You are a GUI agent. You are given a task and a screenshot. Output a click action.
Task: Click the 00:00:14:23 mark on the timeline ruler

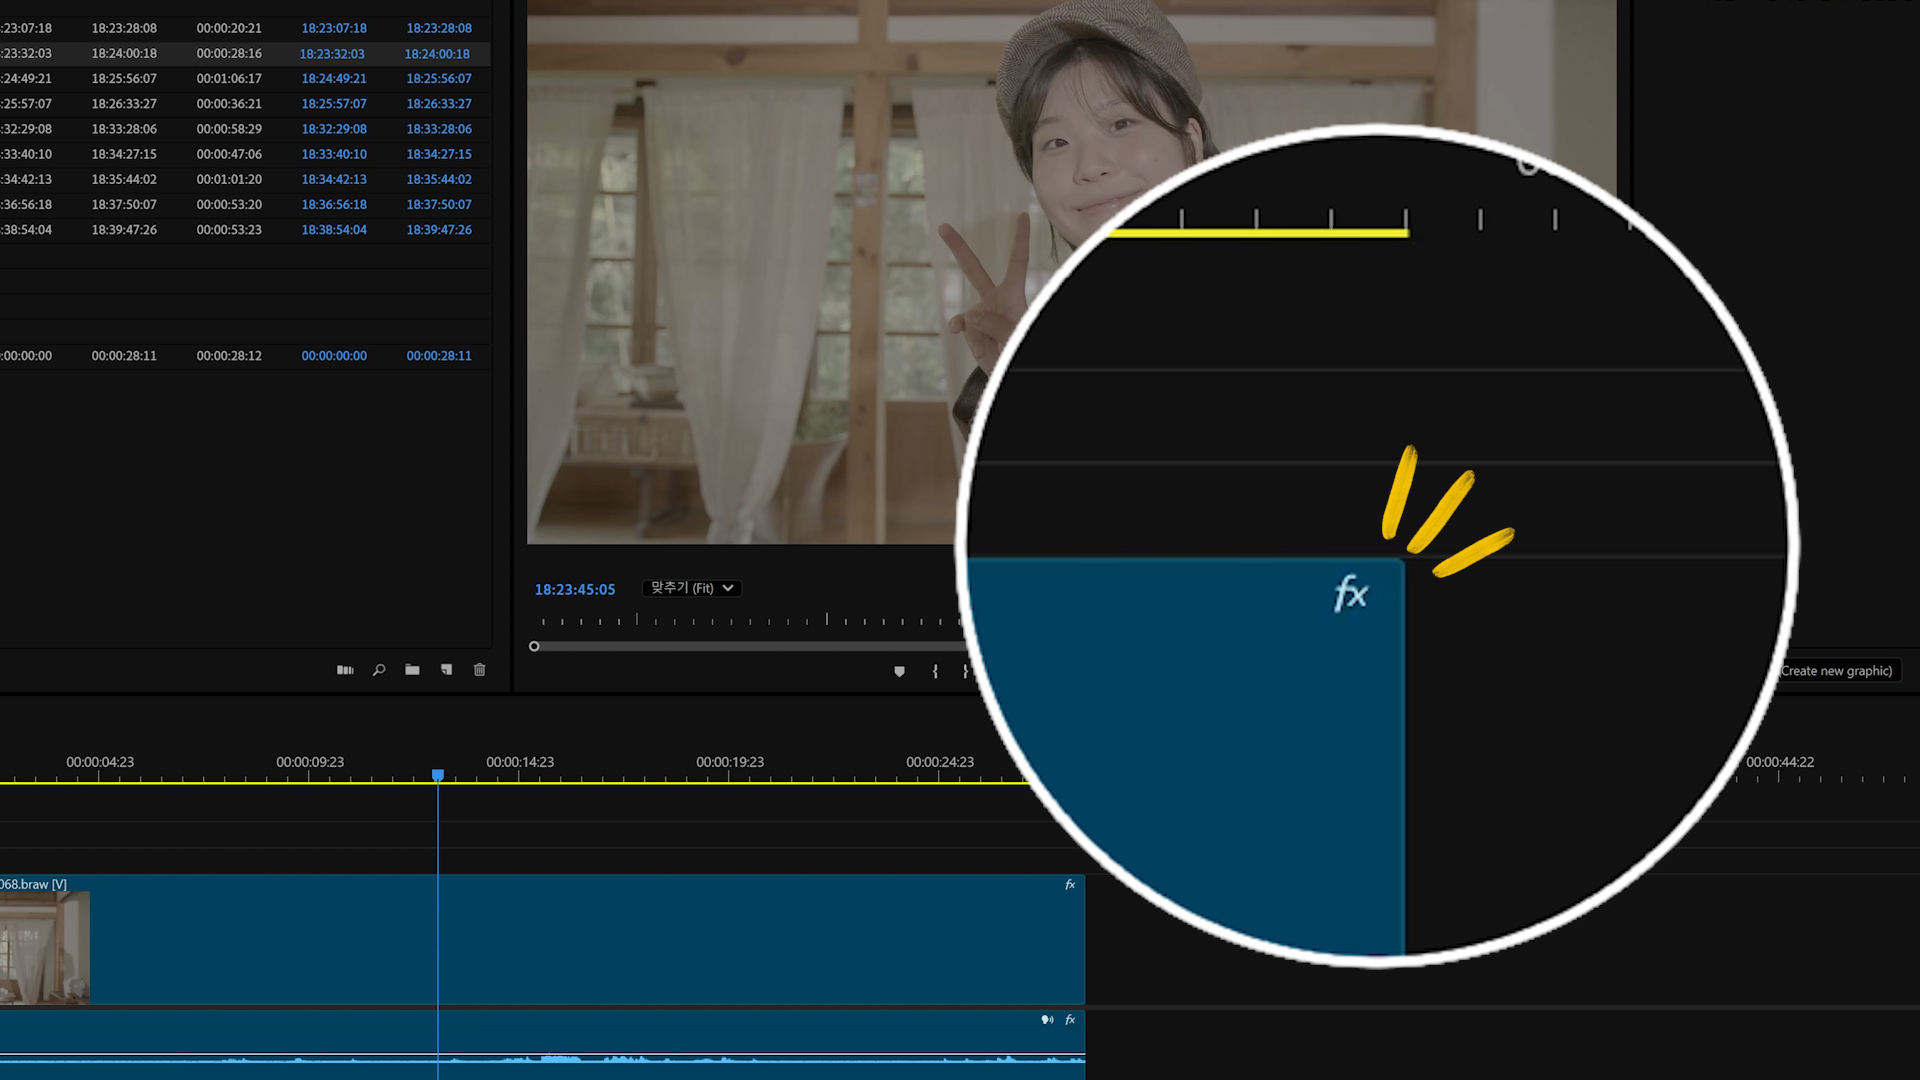click(x=520, y=762)
